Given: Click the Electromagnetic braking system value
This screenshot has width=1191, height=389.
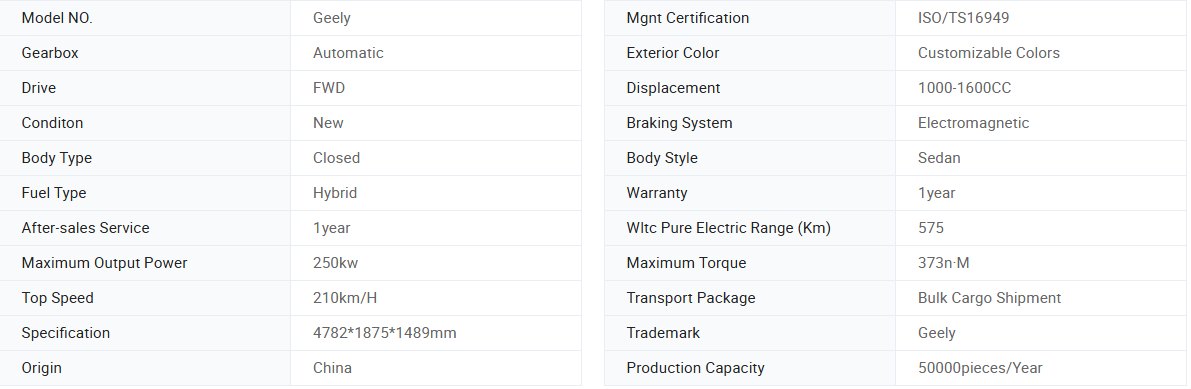Looking at the screenshot, I should point(973,123).
